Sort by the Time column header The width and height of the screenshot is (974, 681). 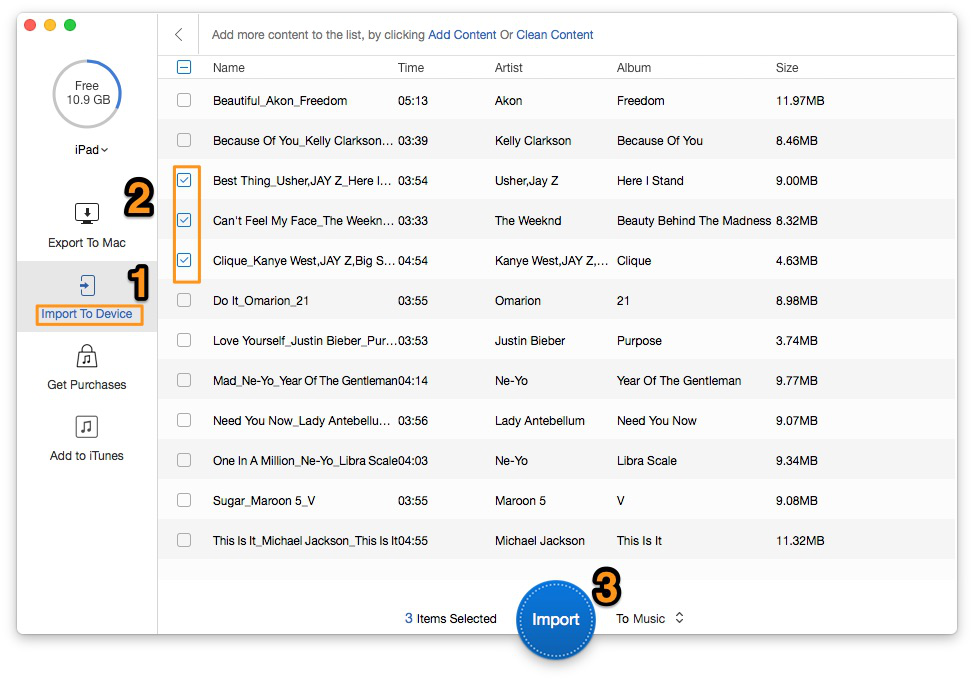coord(411,68)
